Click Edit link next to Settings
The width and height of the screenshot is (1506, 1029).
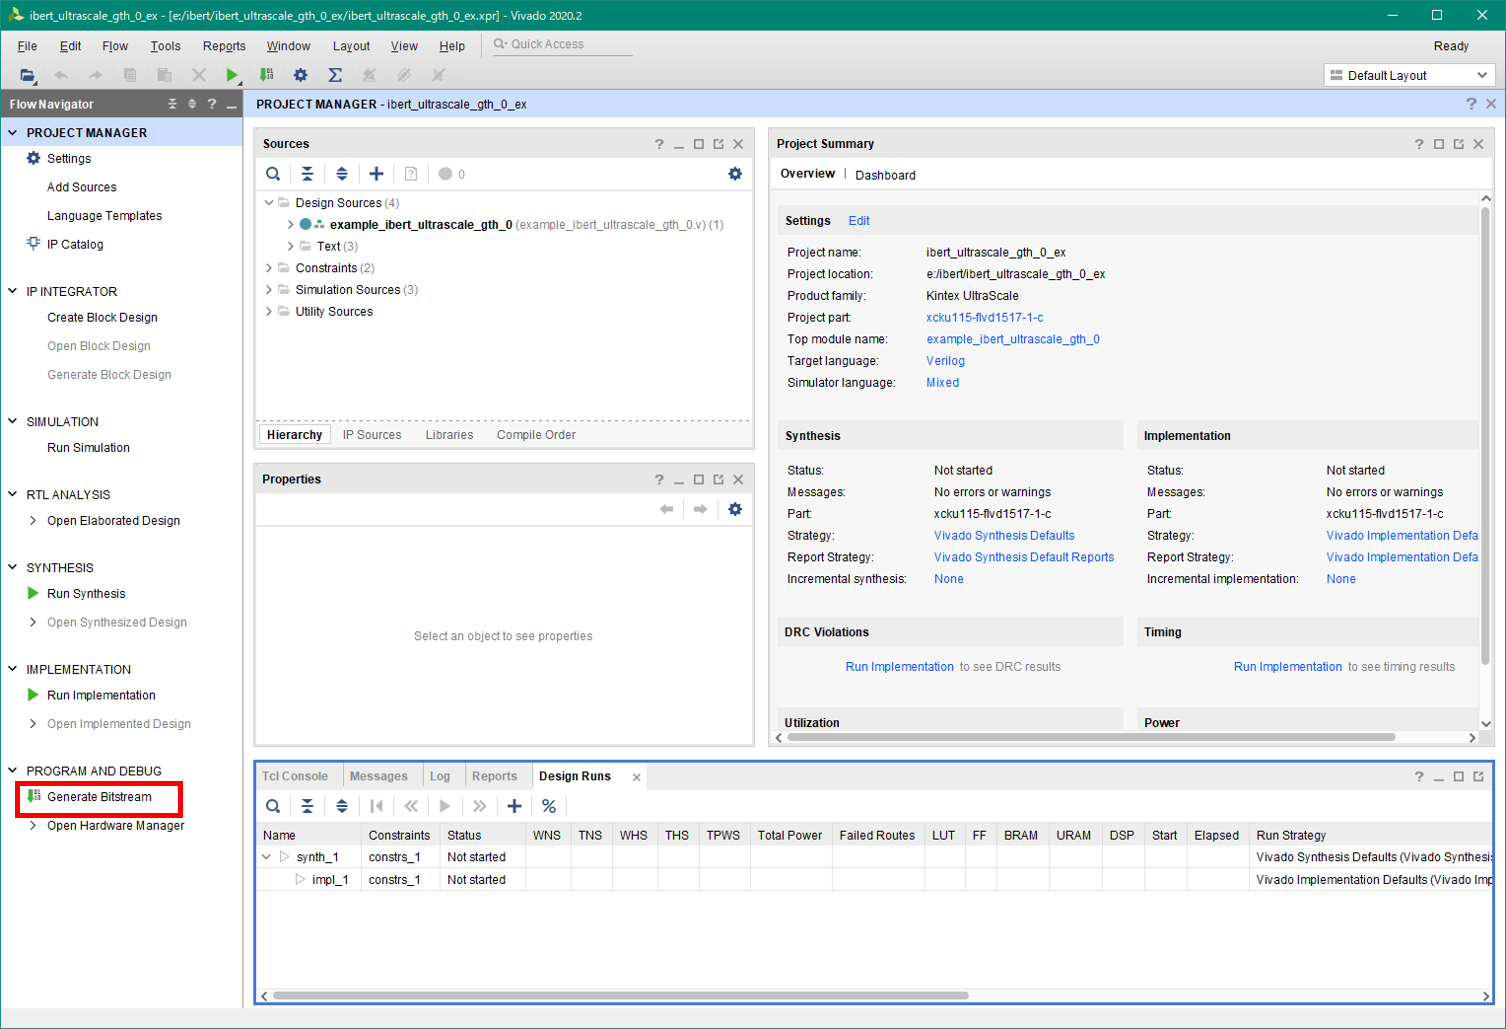pyautogui.click(x=859, y=221)
